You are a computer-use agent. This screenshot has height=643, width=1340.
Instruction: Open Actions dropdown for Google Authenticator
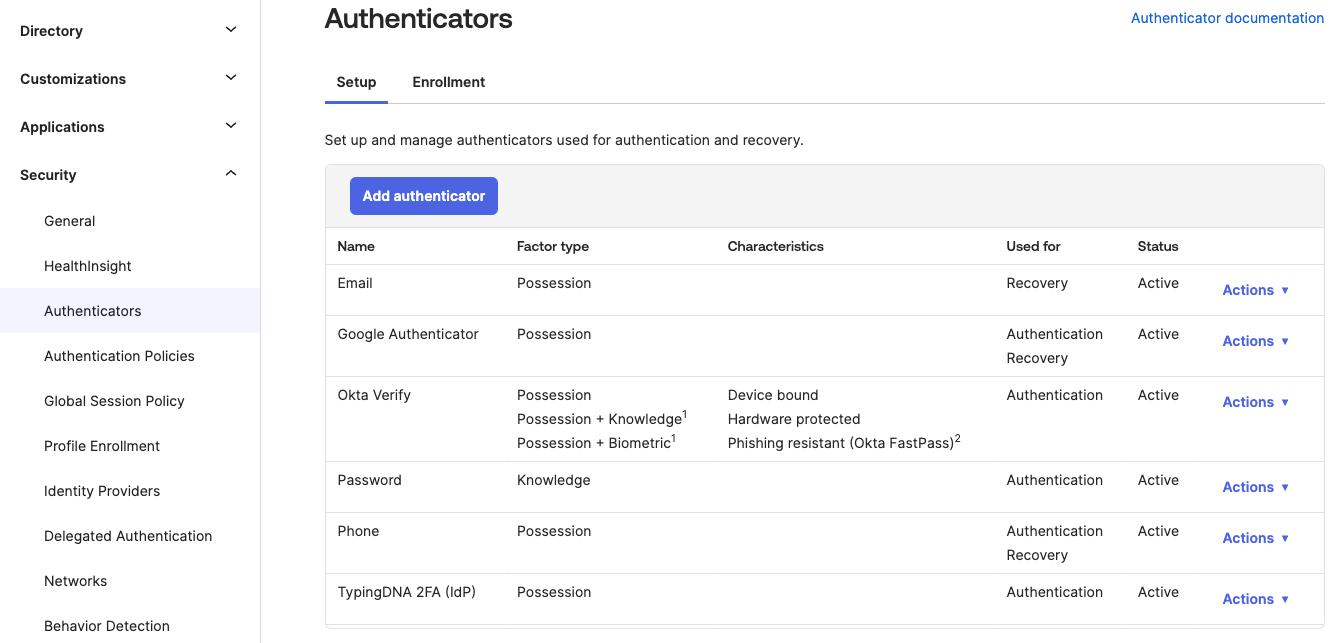pyautogui.click(x=1256, y=341)
